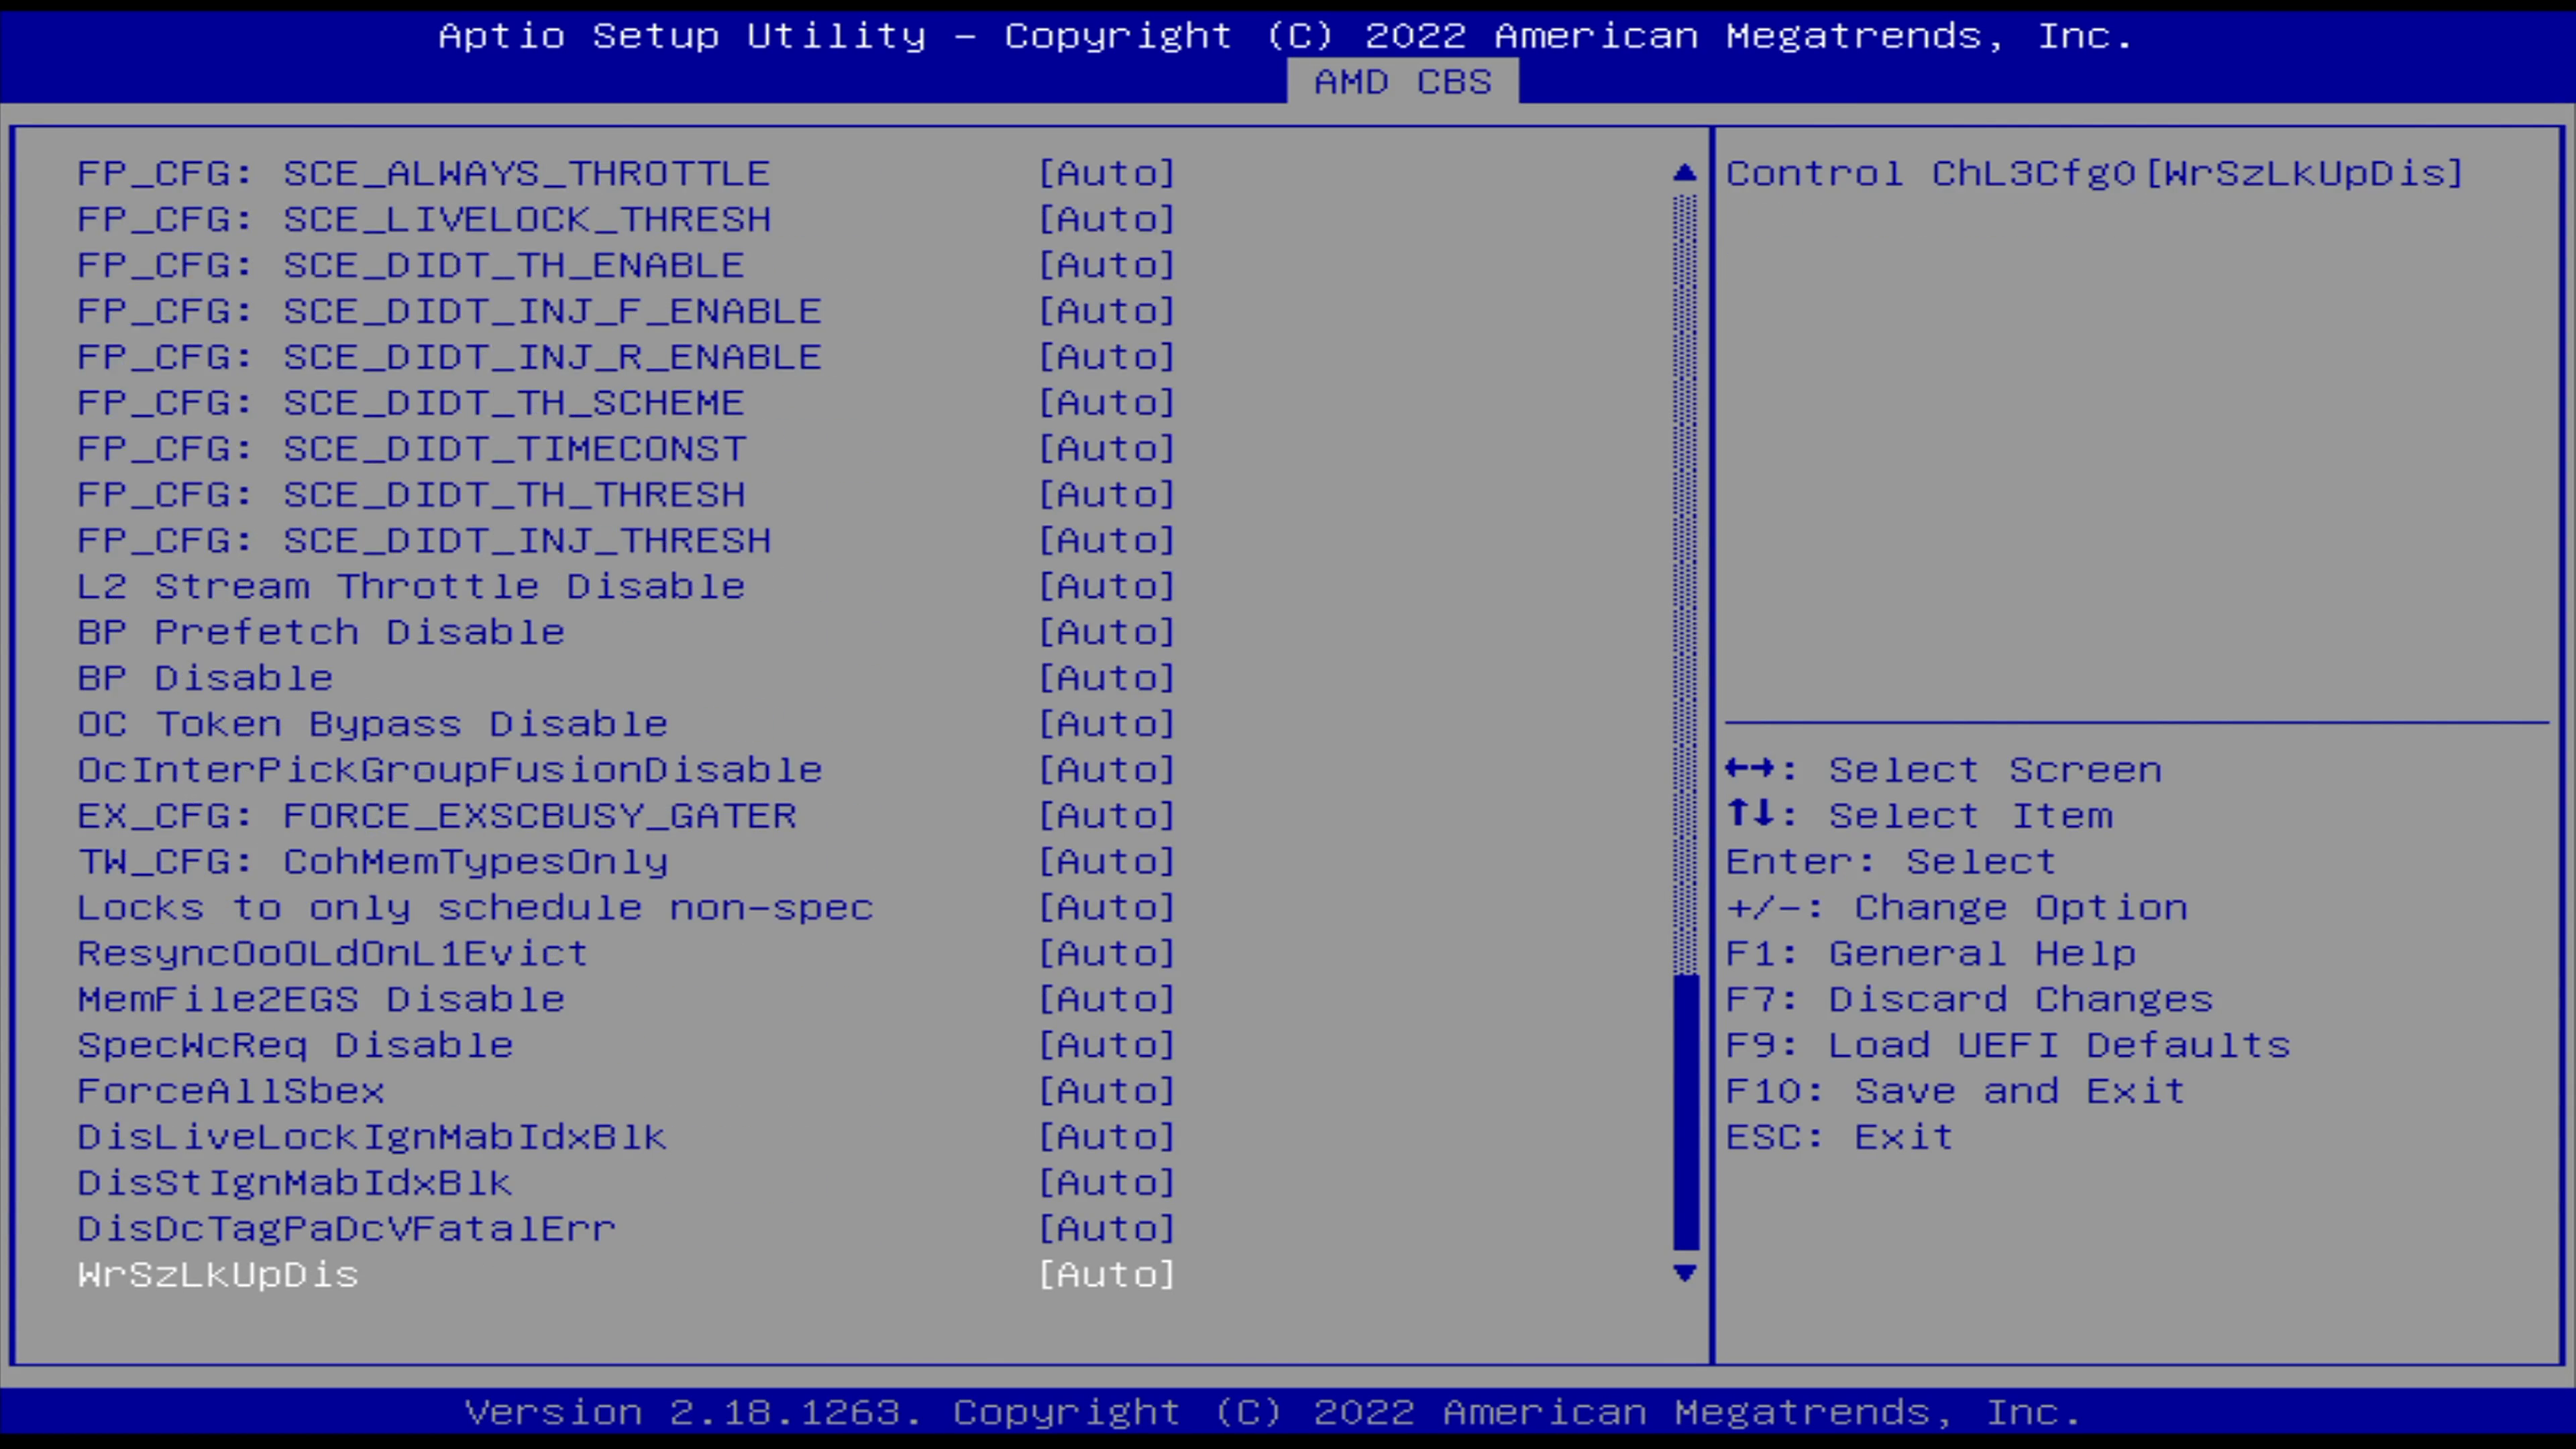Click the Control ChL3Cfg0[WrSzLkUpDis] help text
2576x1449 pixels.
[2095, 173]
